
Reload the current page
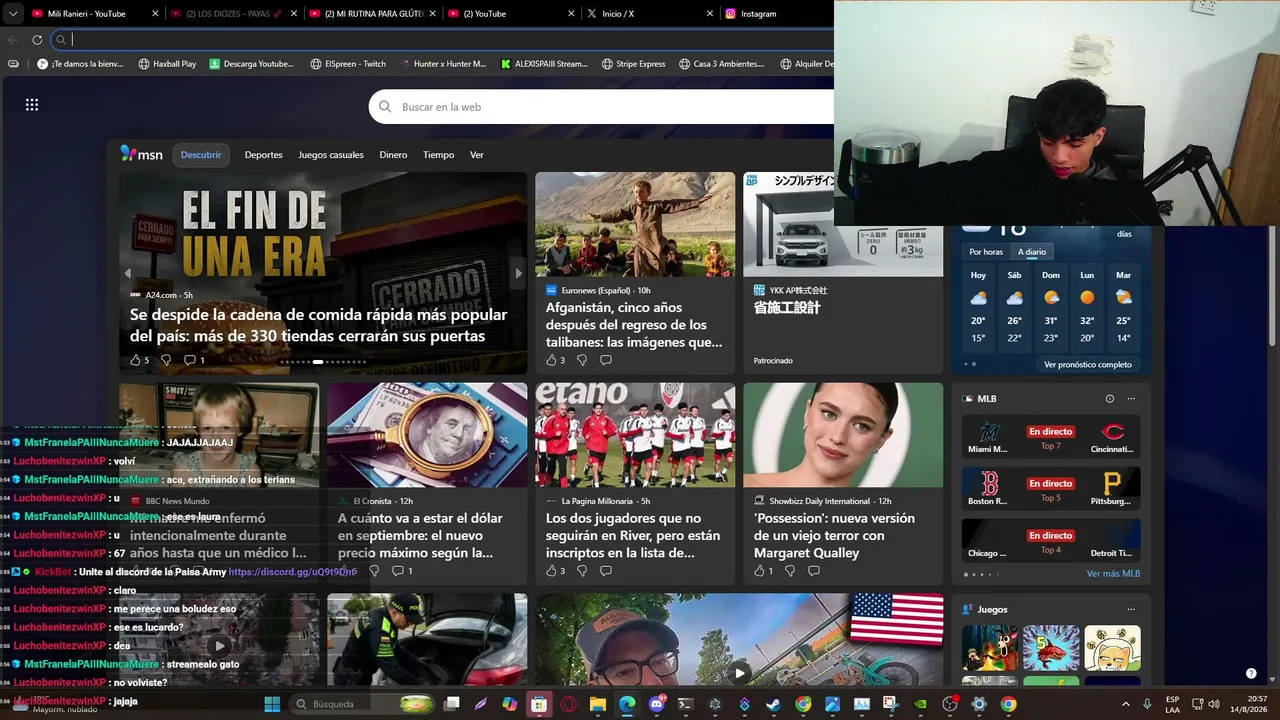click(x=37, y=40)
